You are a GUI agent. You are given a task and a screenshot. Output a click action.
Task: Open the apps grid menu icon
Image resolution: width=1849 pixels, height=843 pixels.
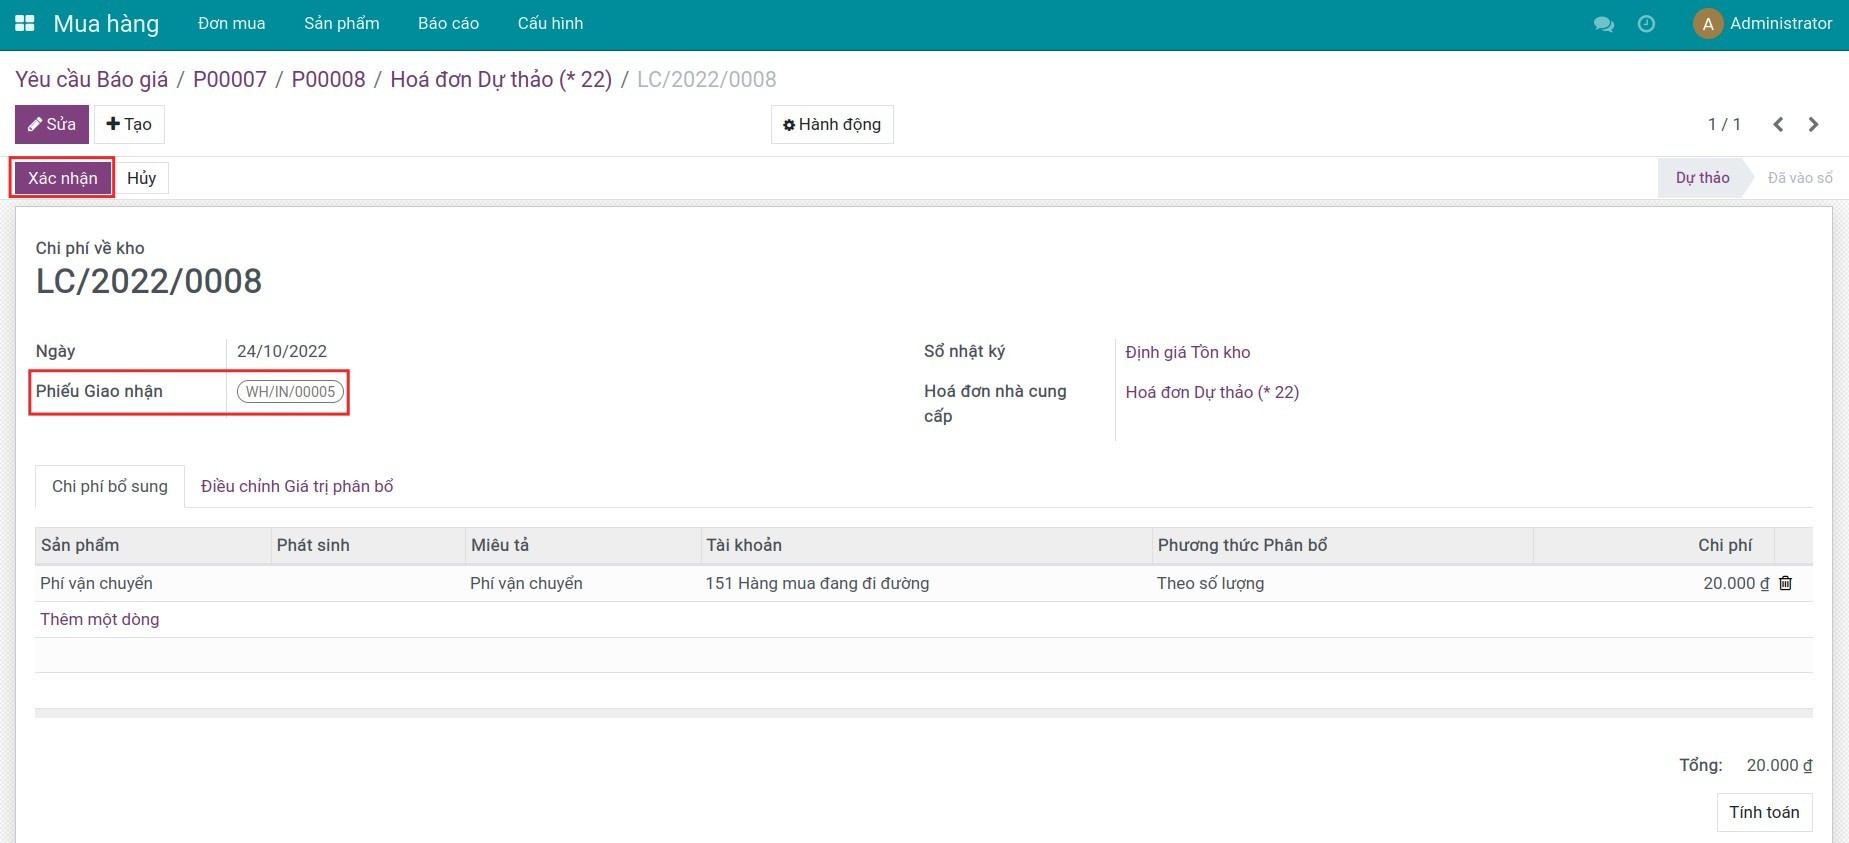pyautogui.click(x=25, y=23)
